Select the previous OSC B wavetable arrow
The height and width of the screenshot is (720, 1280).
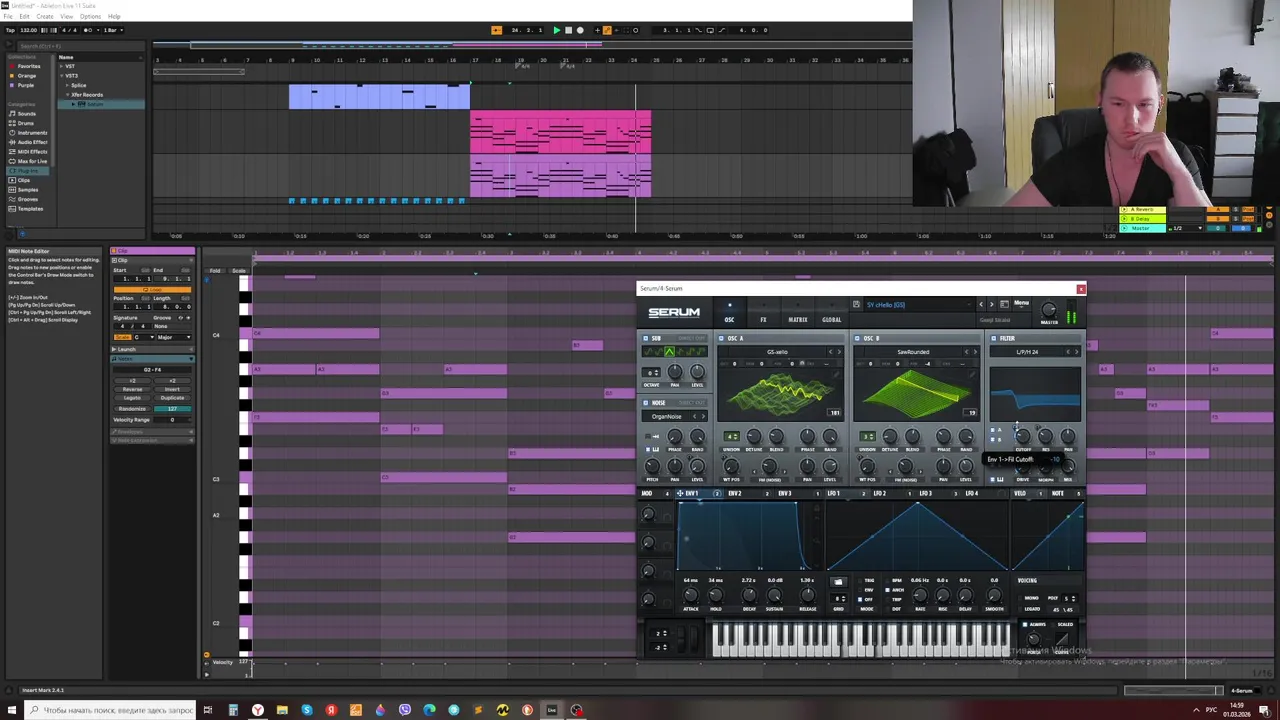967,352
